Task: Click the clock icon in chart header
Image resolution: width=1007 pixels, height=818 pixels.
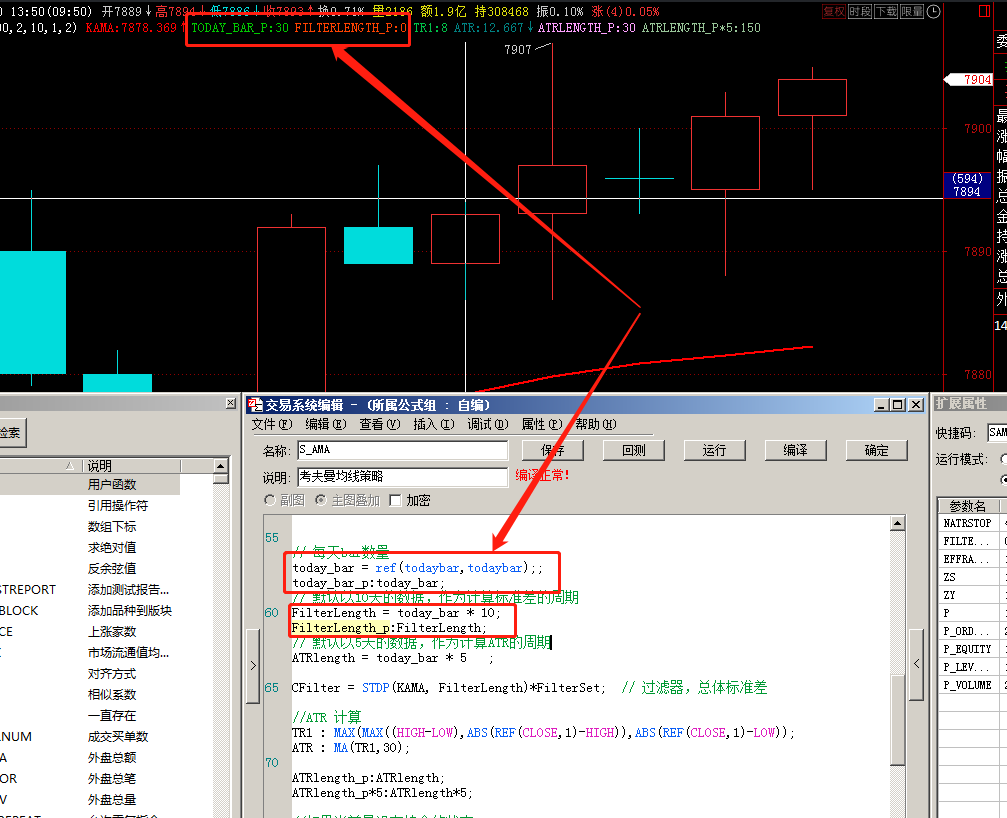Action: [934, 12]
